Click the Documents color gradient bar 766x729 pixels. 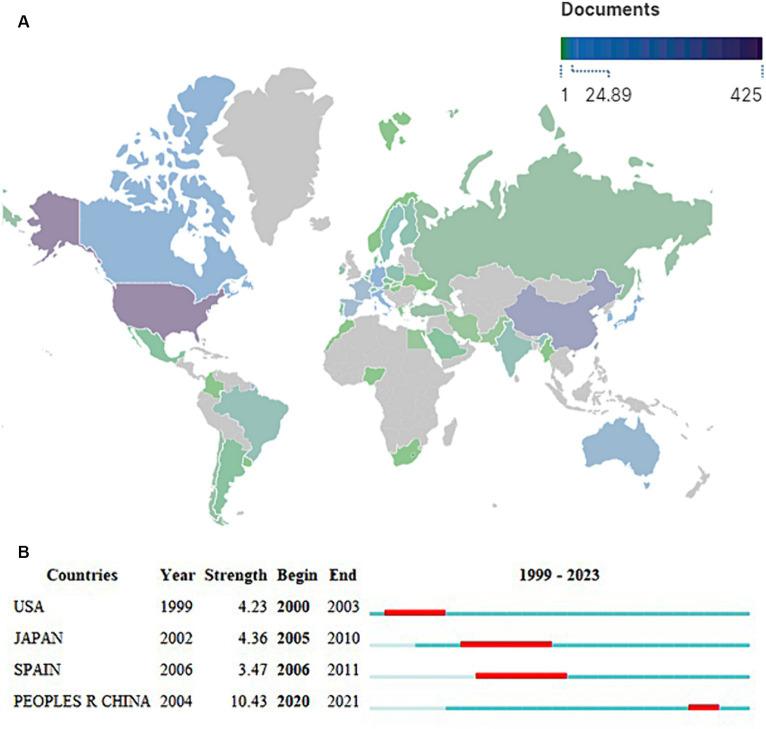pos(660,47)
